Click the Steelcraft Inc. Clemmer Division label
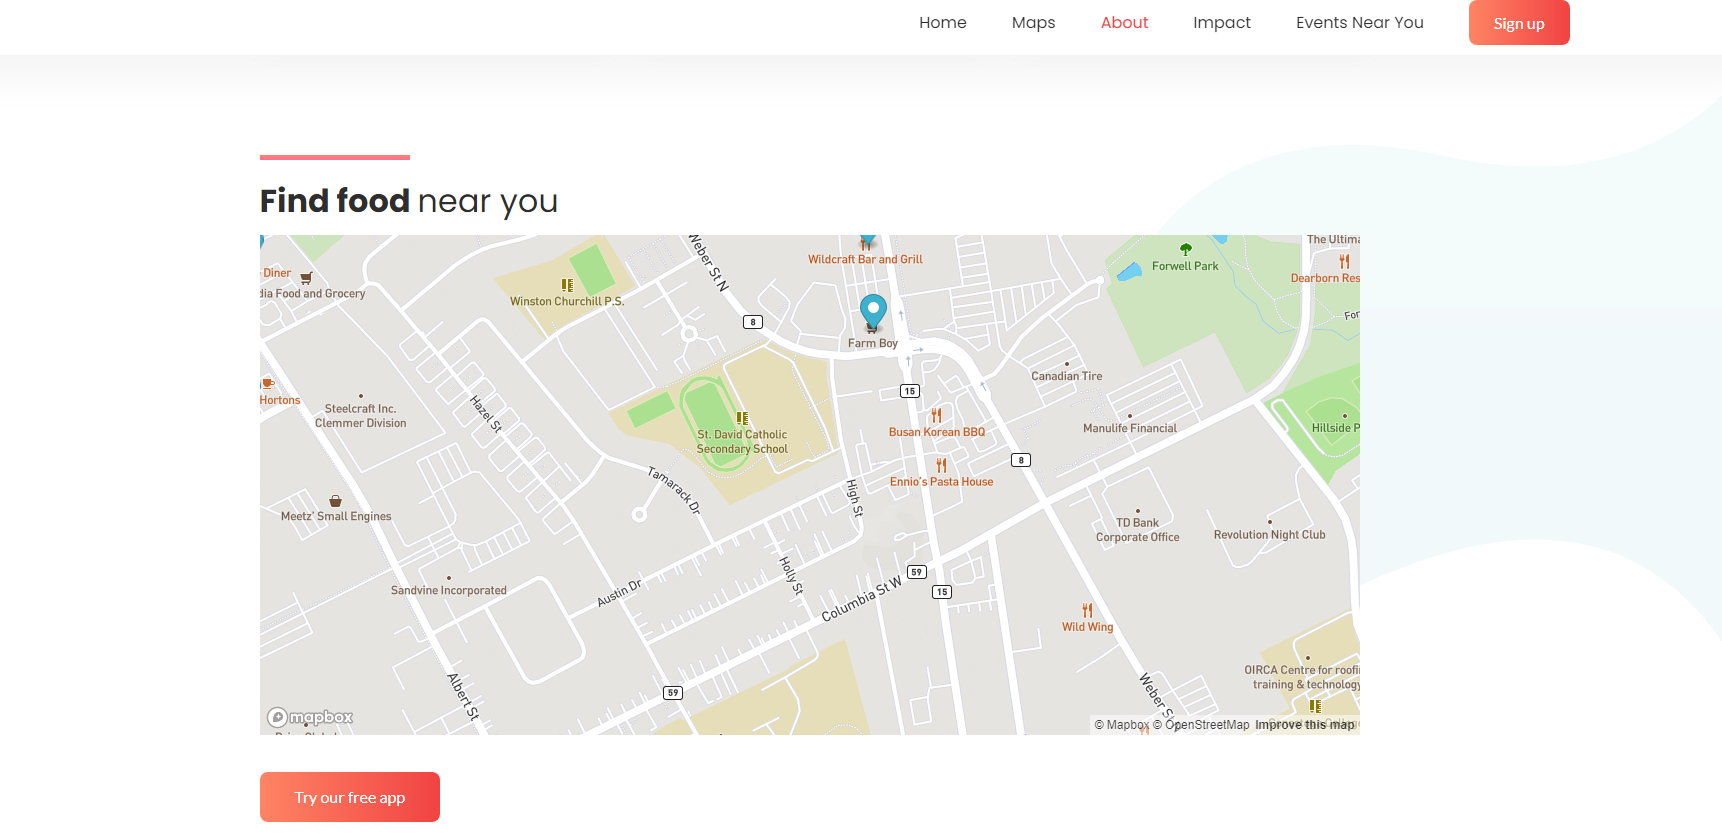1722x839 pixels. click(361, 416)
